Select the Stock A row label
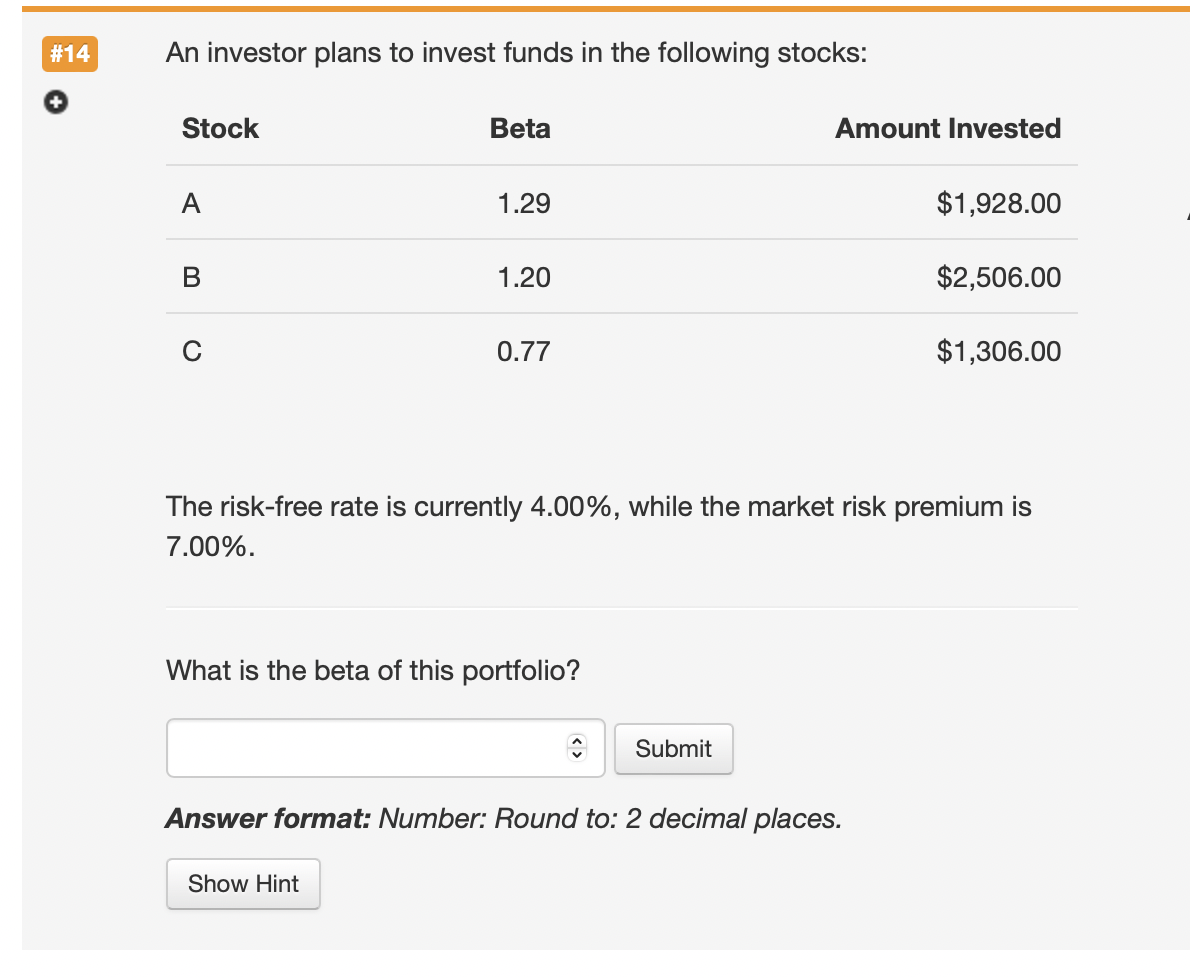The height and width of the screenshot is (978, 1190). pyautogui.click(x=191, y=204)
